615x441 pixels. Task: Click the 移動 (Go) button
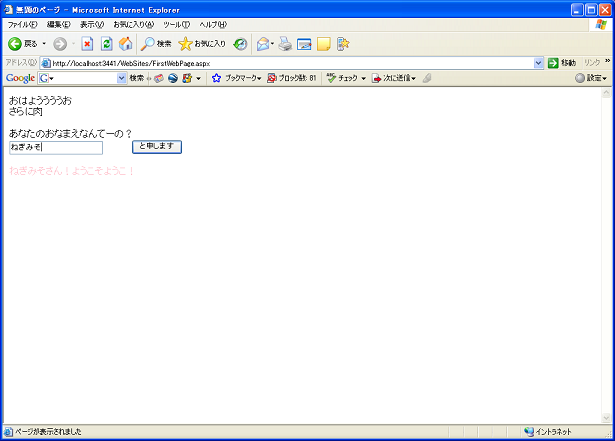(x=561, y=63)
